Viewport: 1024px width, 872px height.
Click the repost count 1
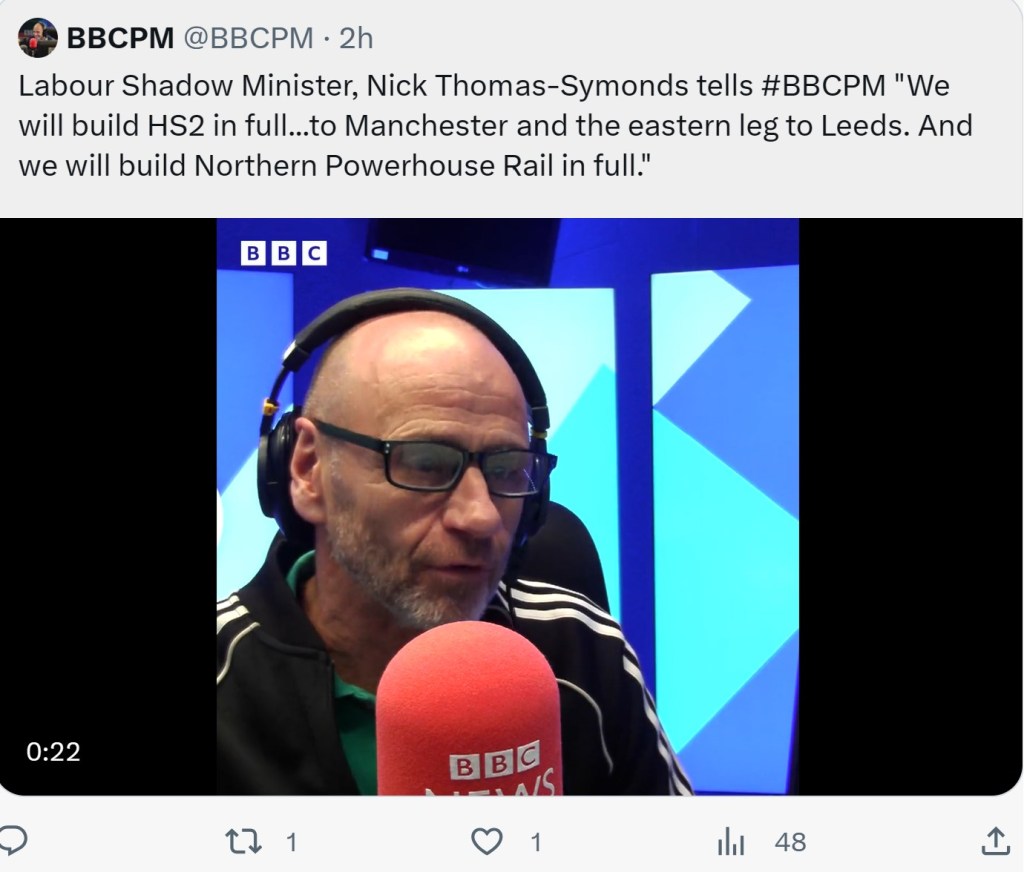tap(292, 842)
